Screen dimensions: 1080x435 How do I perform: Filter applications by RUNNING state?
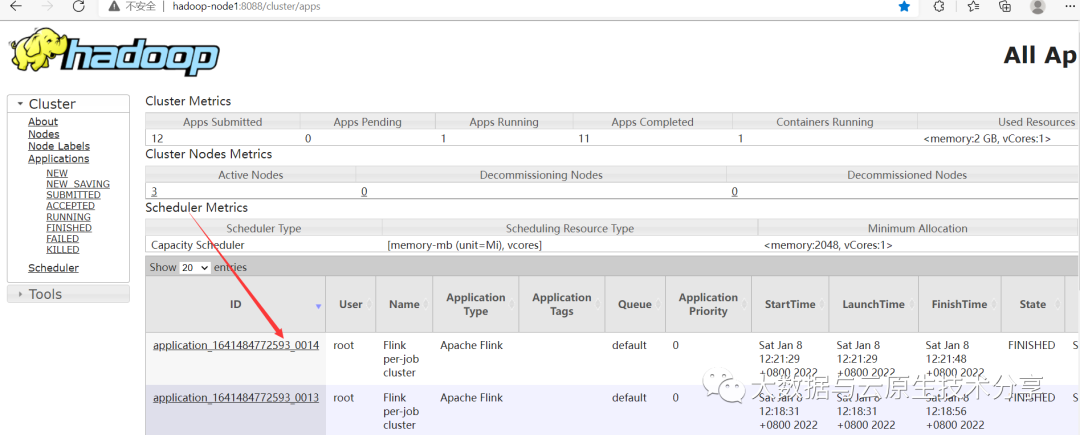coord(68,217)
